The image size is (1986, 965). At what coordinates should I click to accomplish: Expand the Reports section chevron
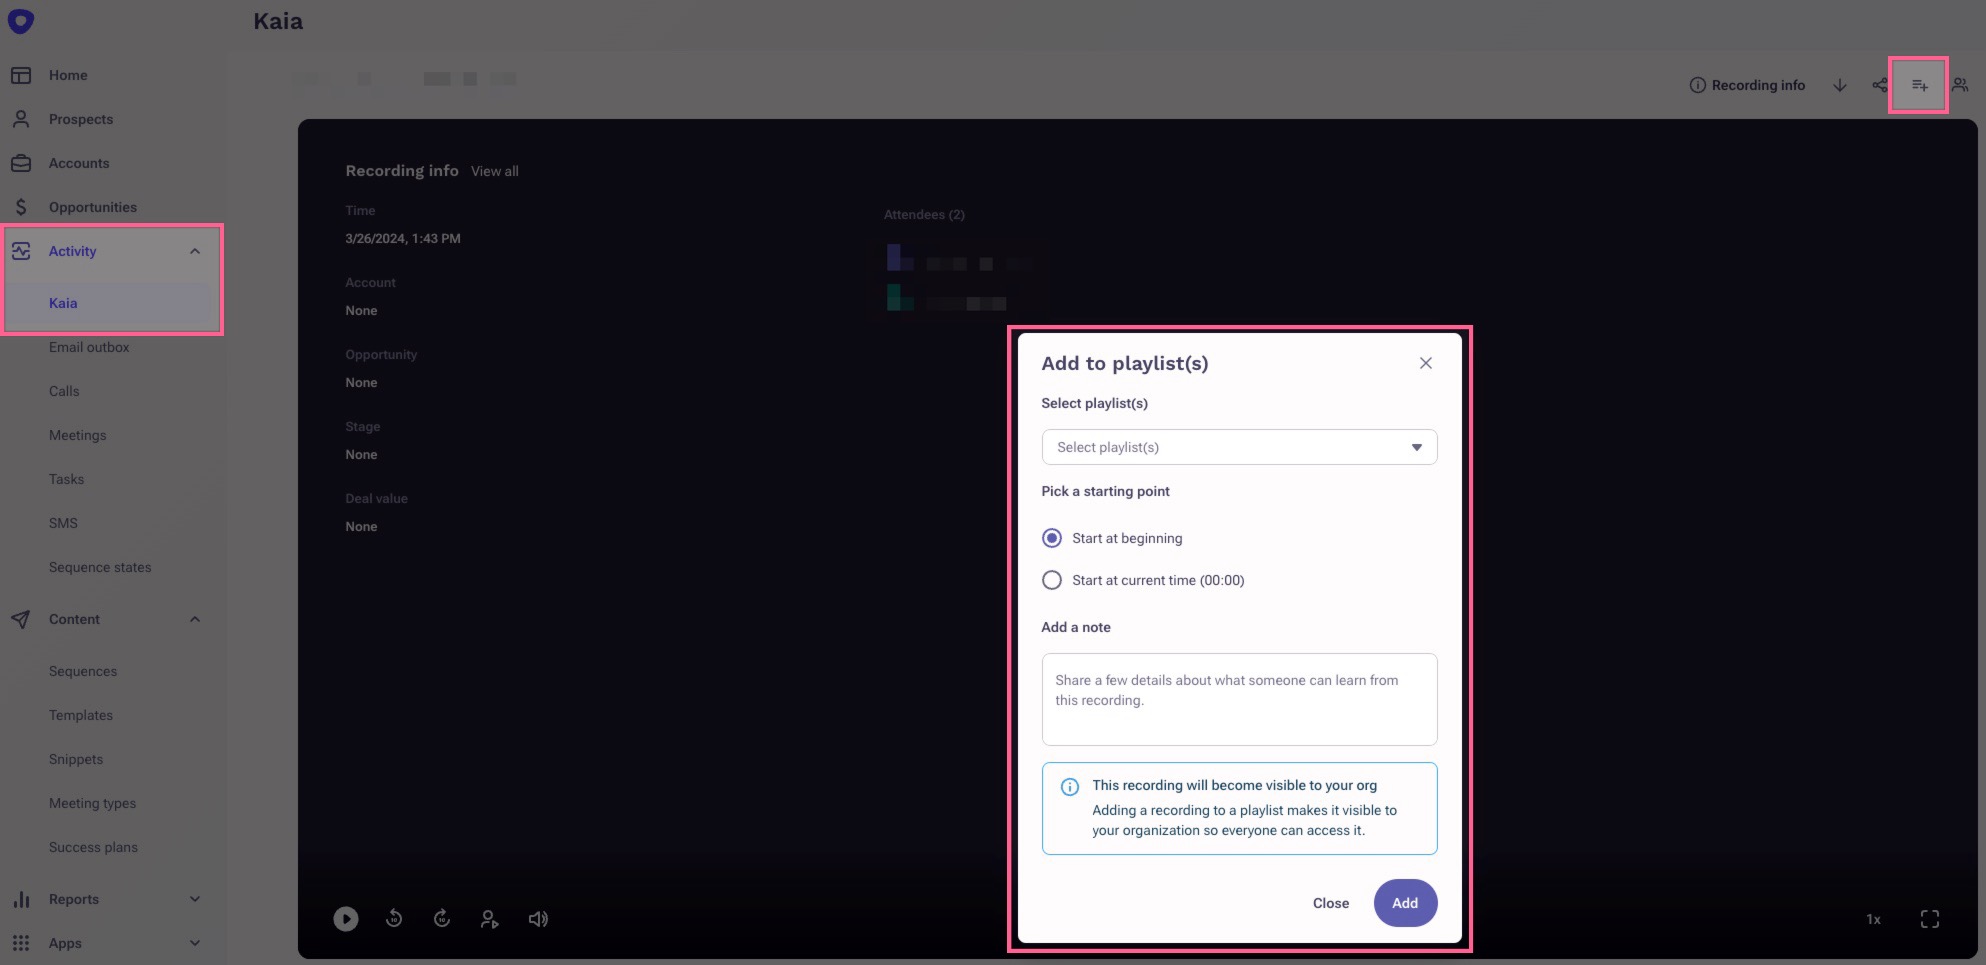pyautogui.click(x=195, y=899)
